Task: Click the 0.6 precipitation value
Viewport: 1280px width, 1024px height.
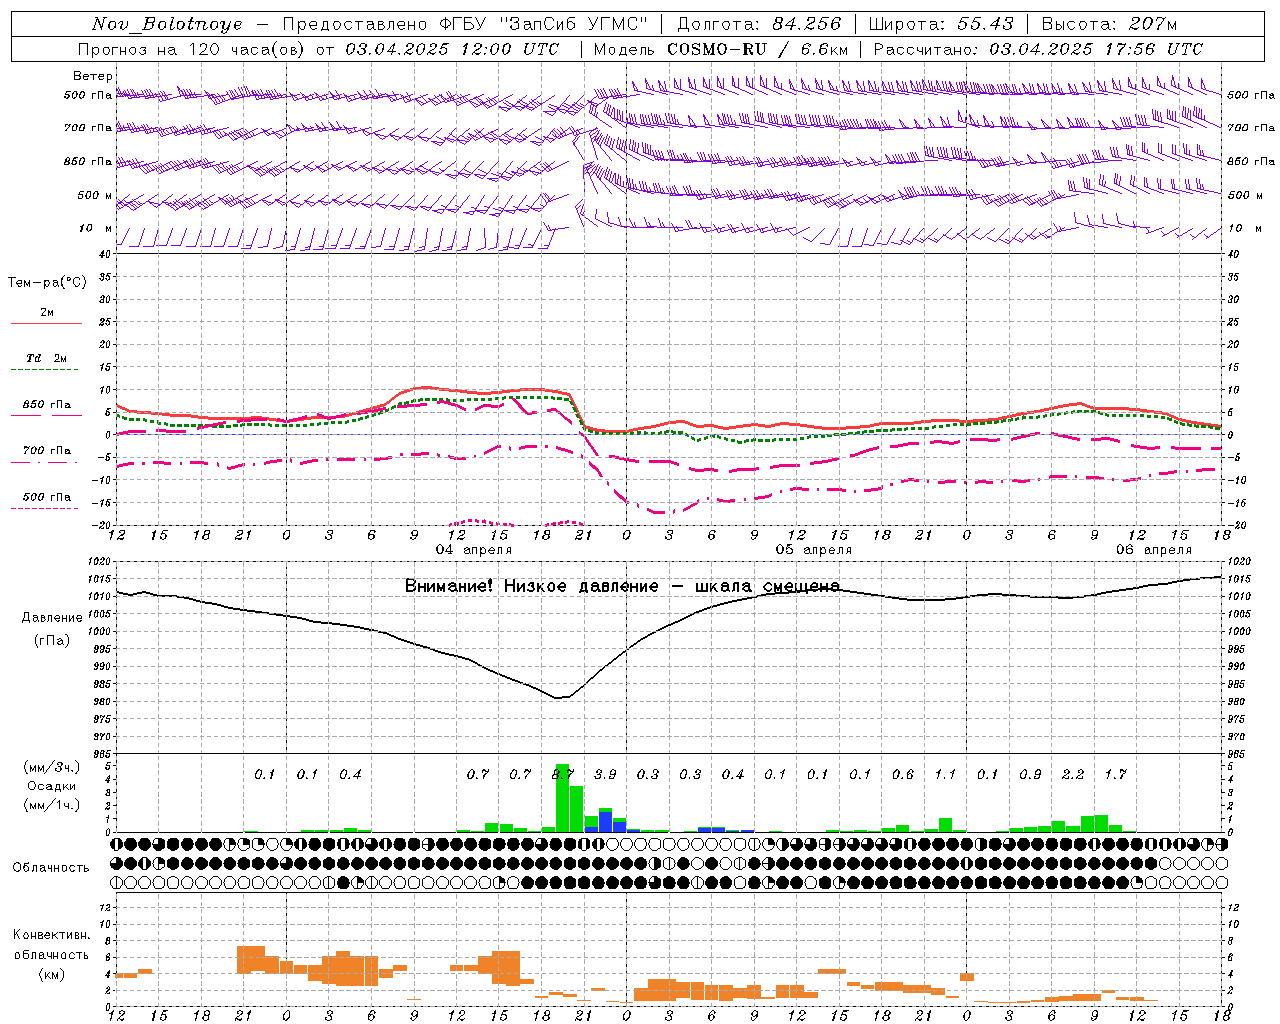Action: [x=903, y=775]
